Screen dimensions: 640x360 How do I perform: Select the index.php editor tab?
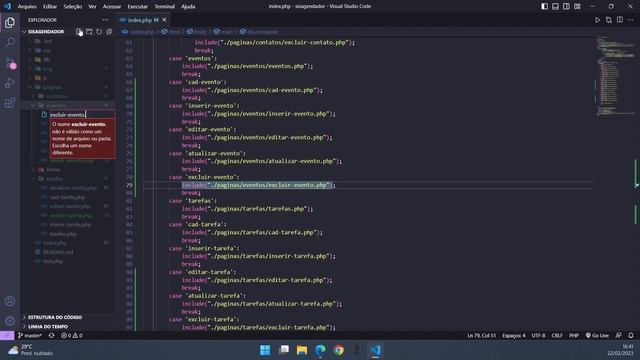click(143, 20)
